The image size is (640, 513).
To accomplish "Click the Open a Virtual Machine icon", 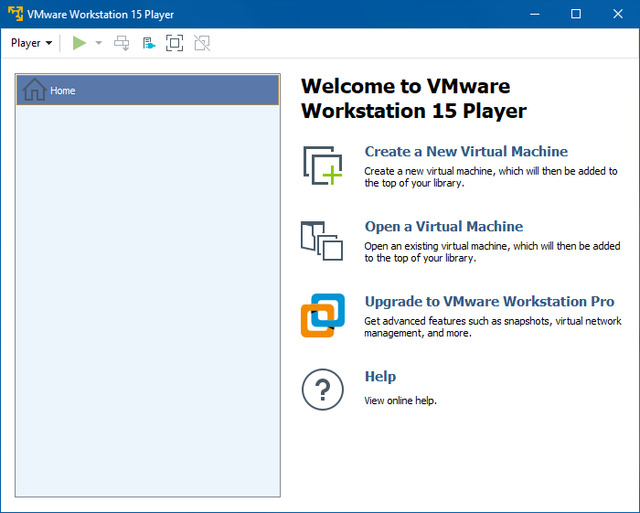I will (322, 241).
